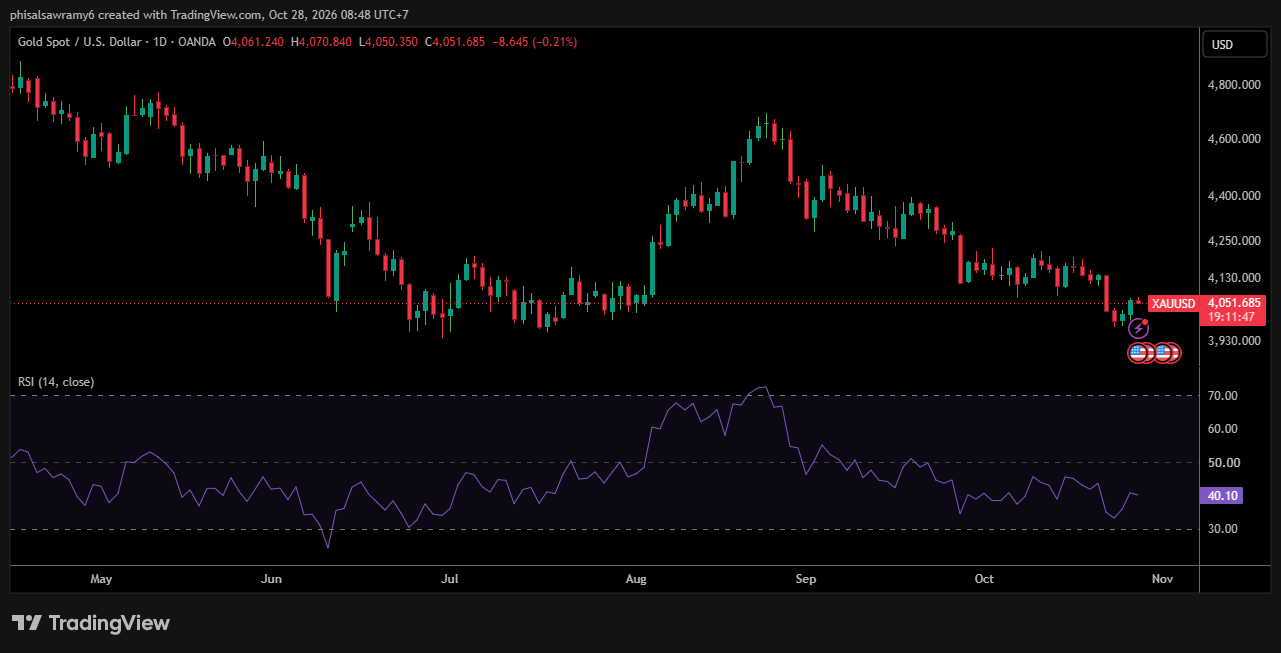
Task: Click the RSI 50.00 level label
Action: (1223, 463)
